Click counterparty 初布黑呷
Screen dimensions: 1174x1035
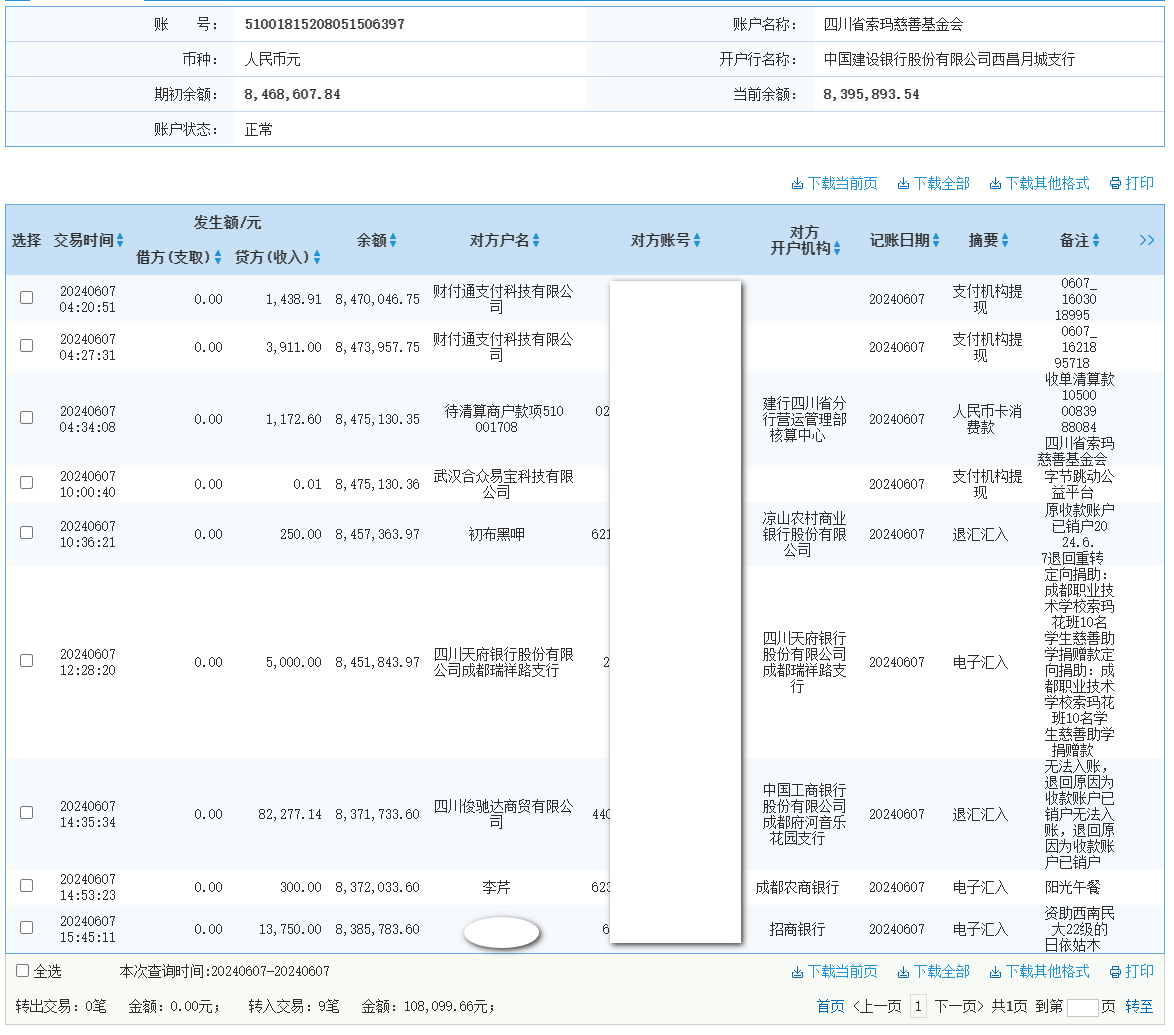[x=496, y=534]
